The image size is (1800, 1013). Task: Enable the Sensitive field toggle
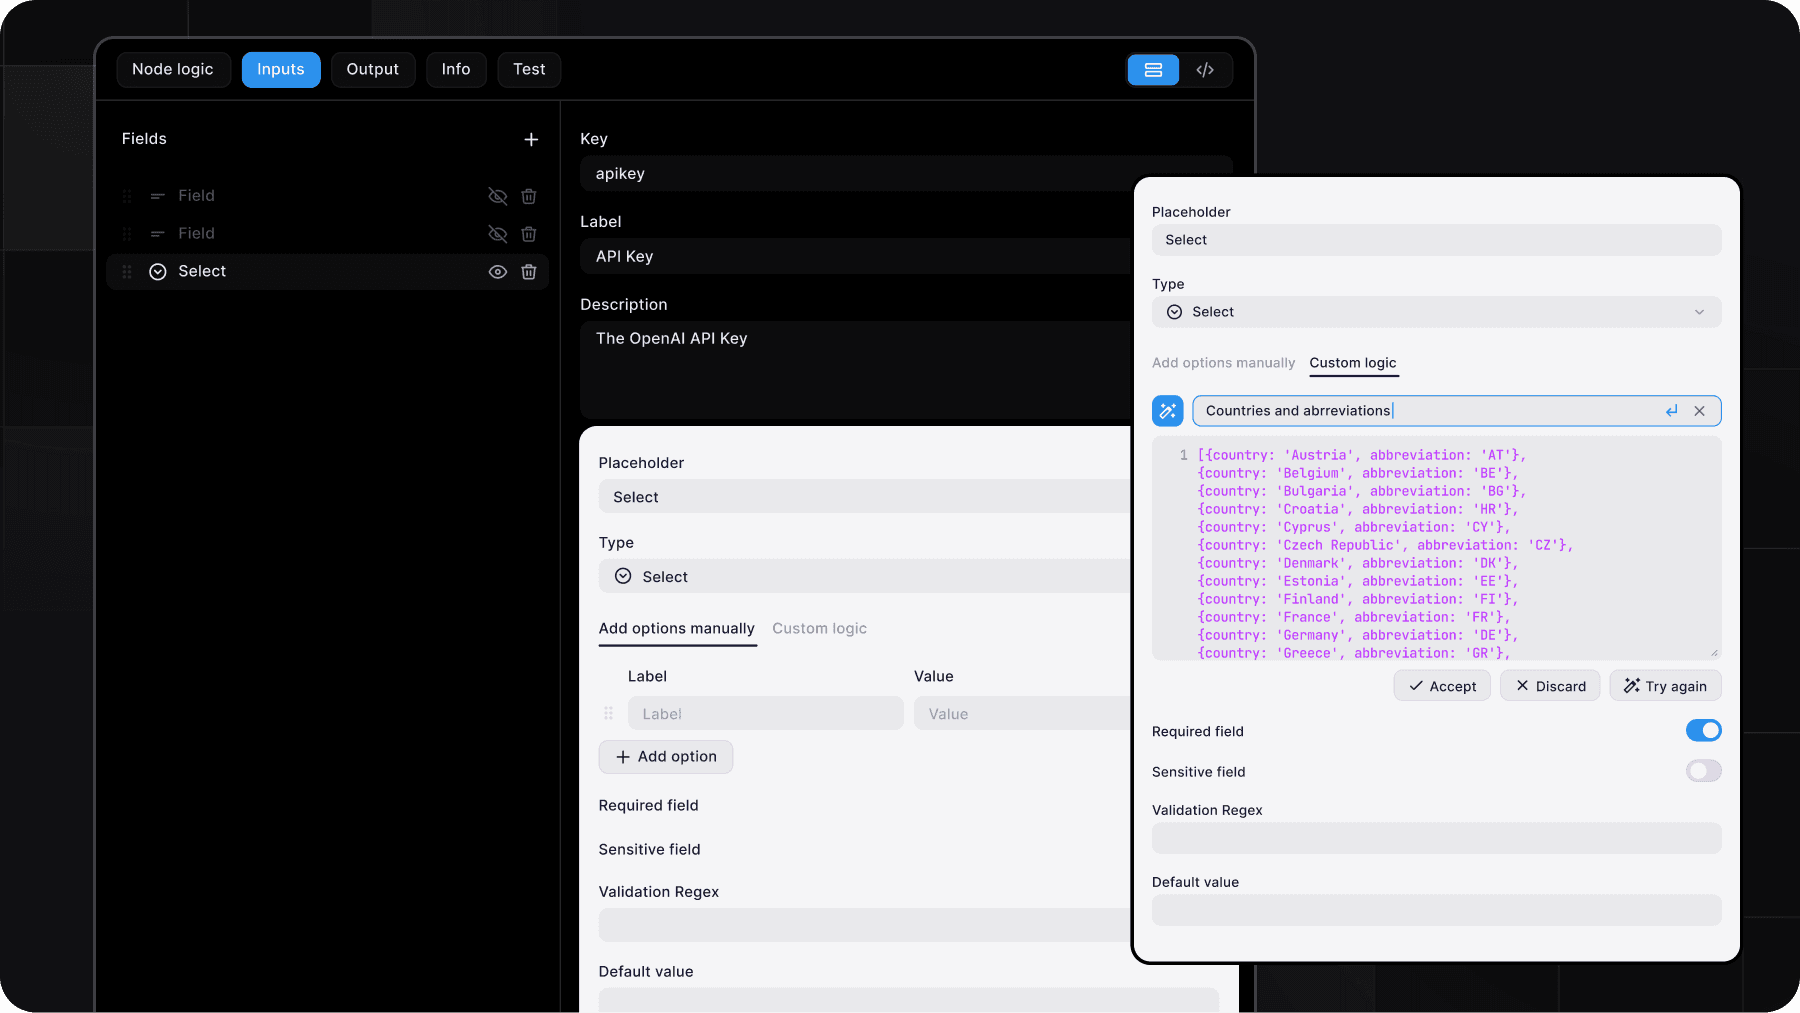pyautogui.click(x=1703, y=771)
